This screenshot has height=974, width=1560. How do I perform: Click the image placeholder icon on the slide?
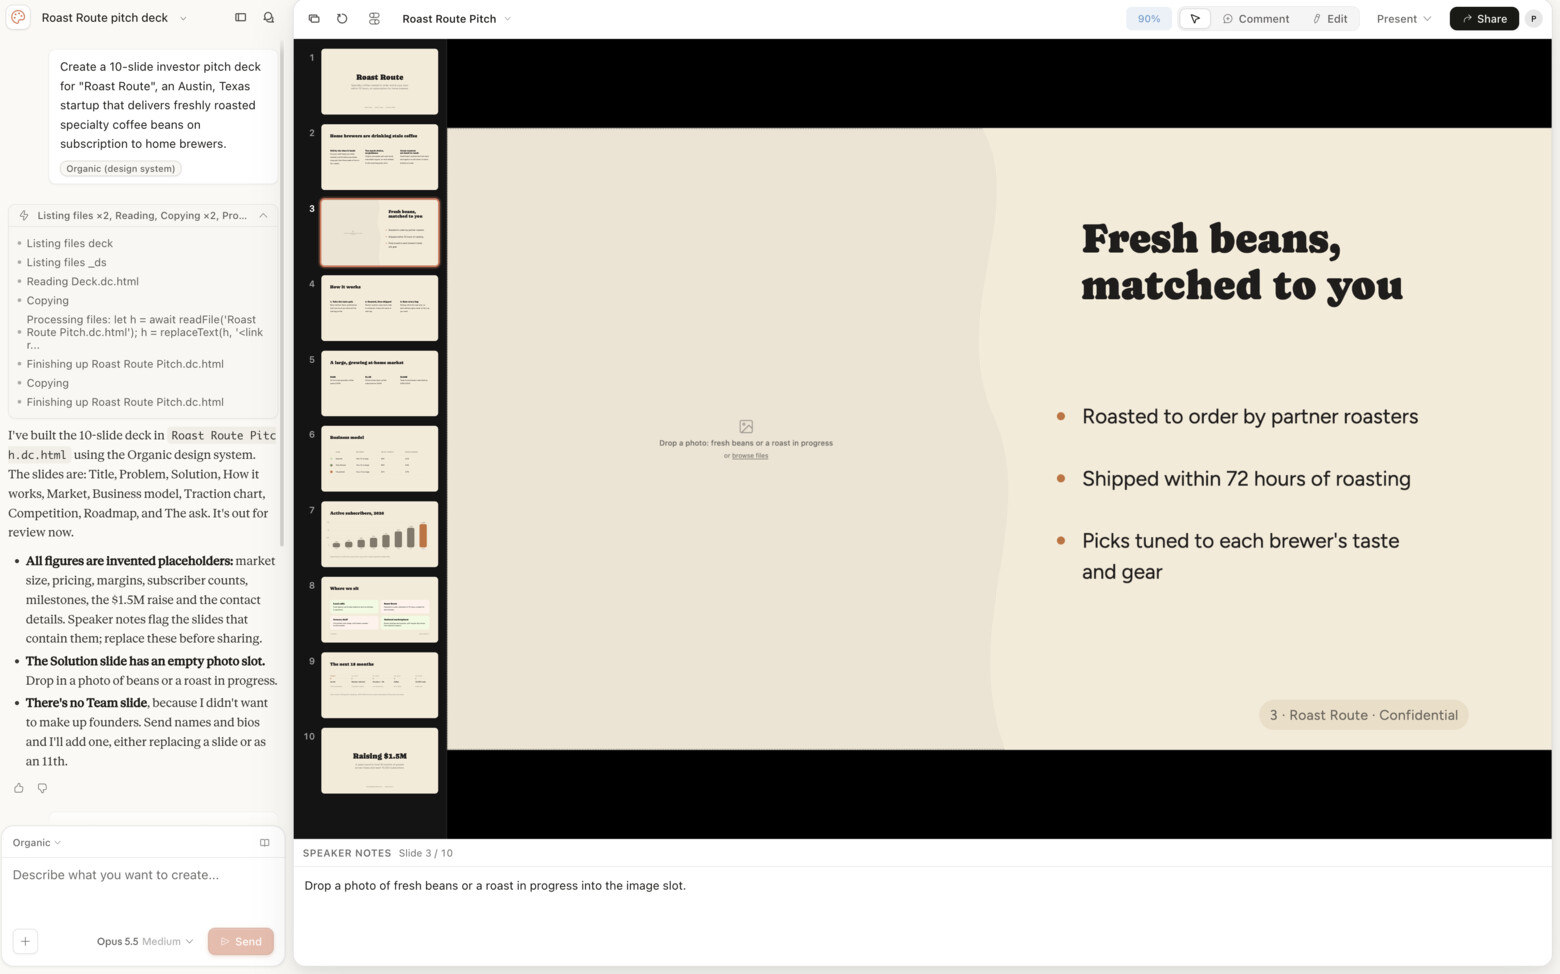pyautogui.click(x=746, y=426)
